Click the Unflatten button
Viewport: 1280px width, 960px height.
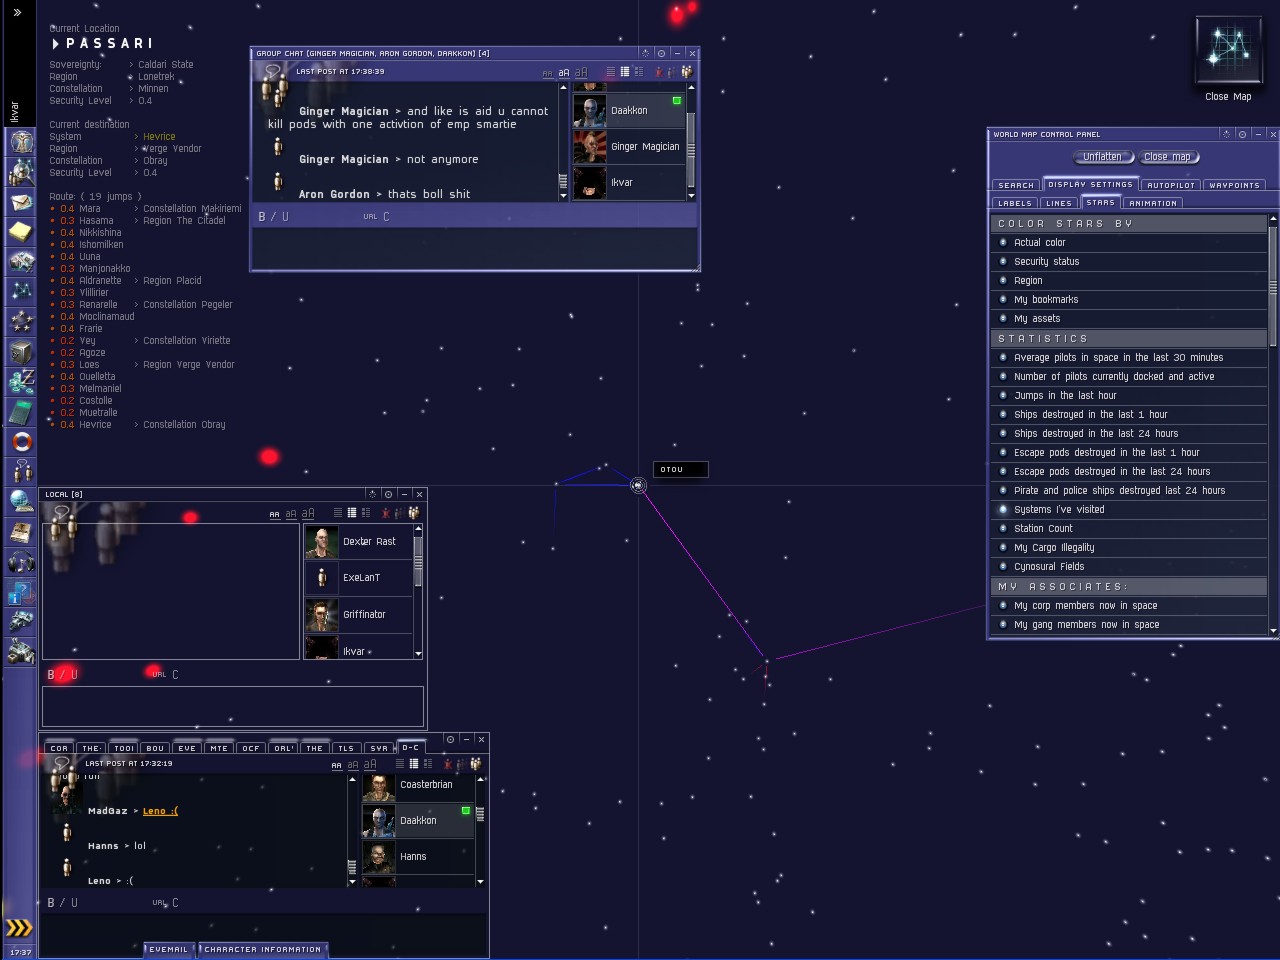click(1103, 157)
